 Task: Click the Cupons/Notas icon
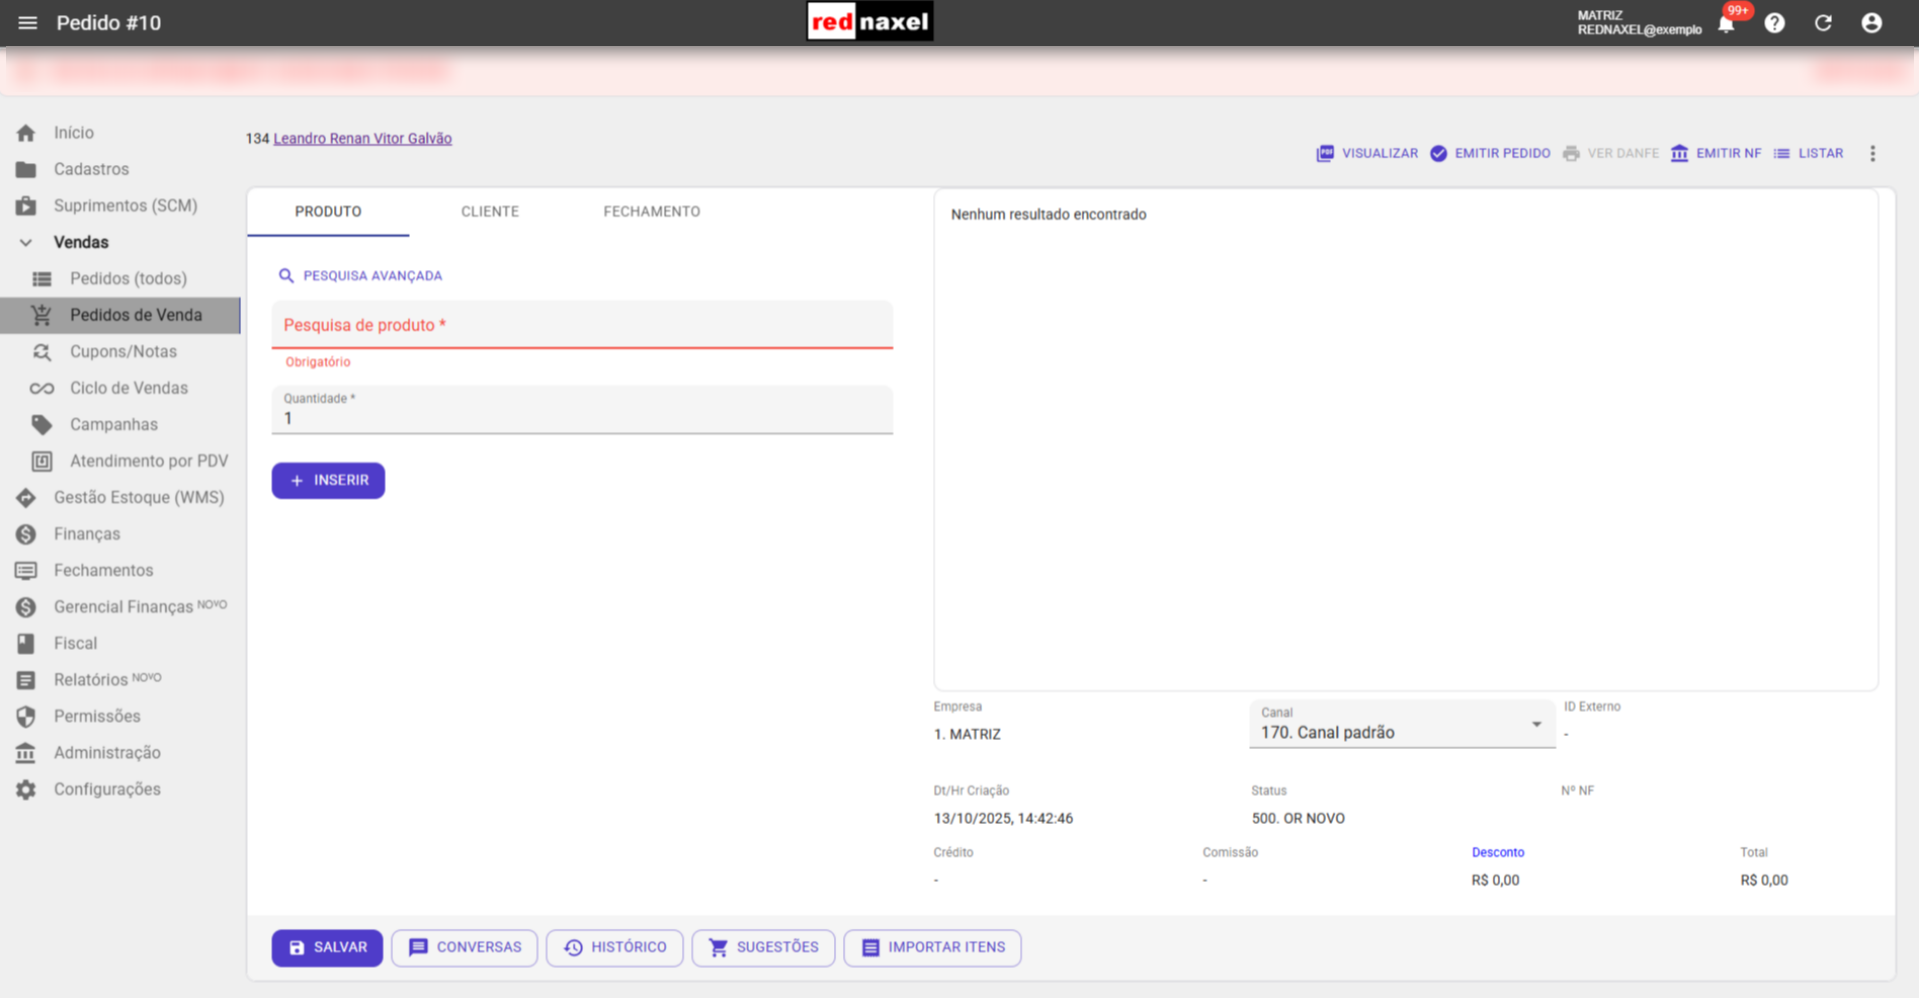coord(42,352)
